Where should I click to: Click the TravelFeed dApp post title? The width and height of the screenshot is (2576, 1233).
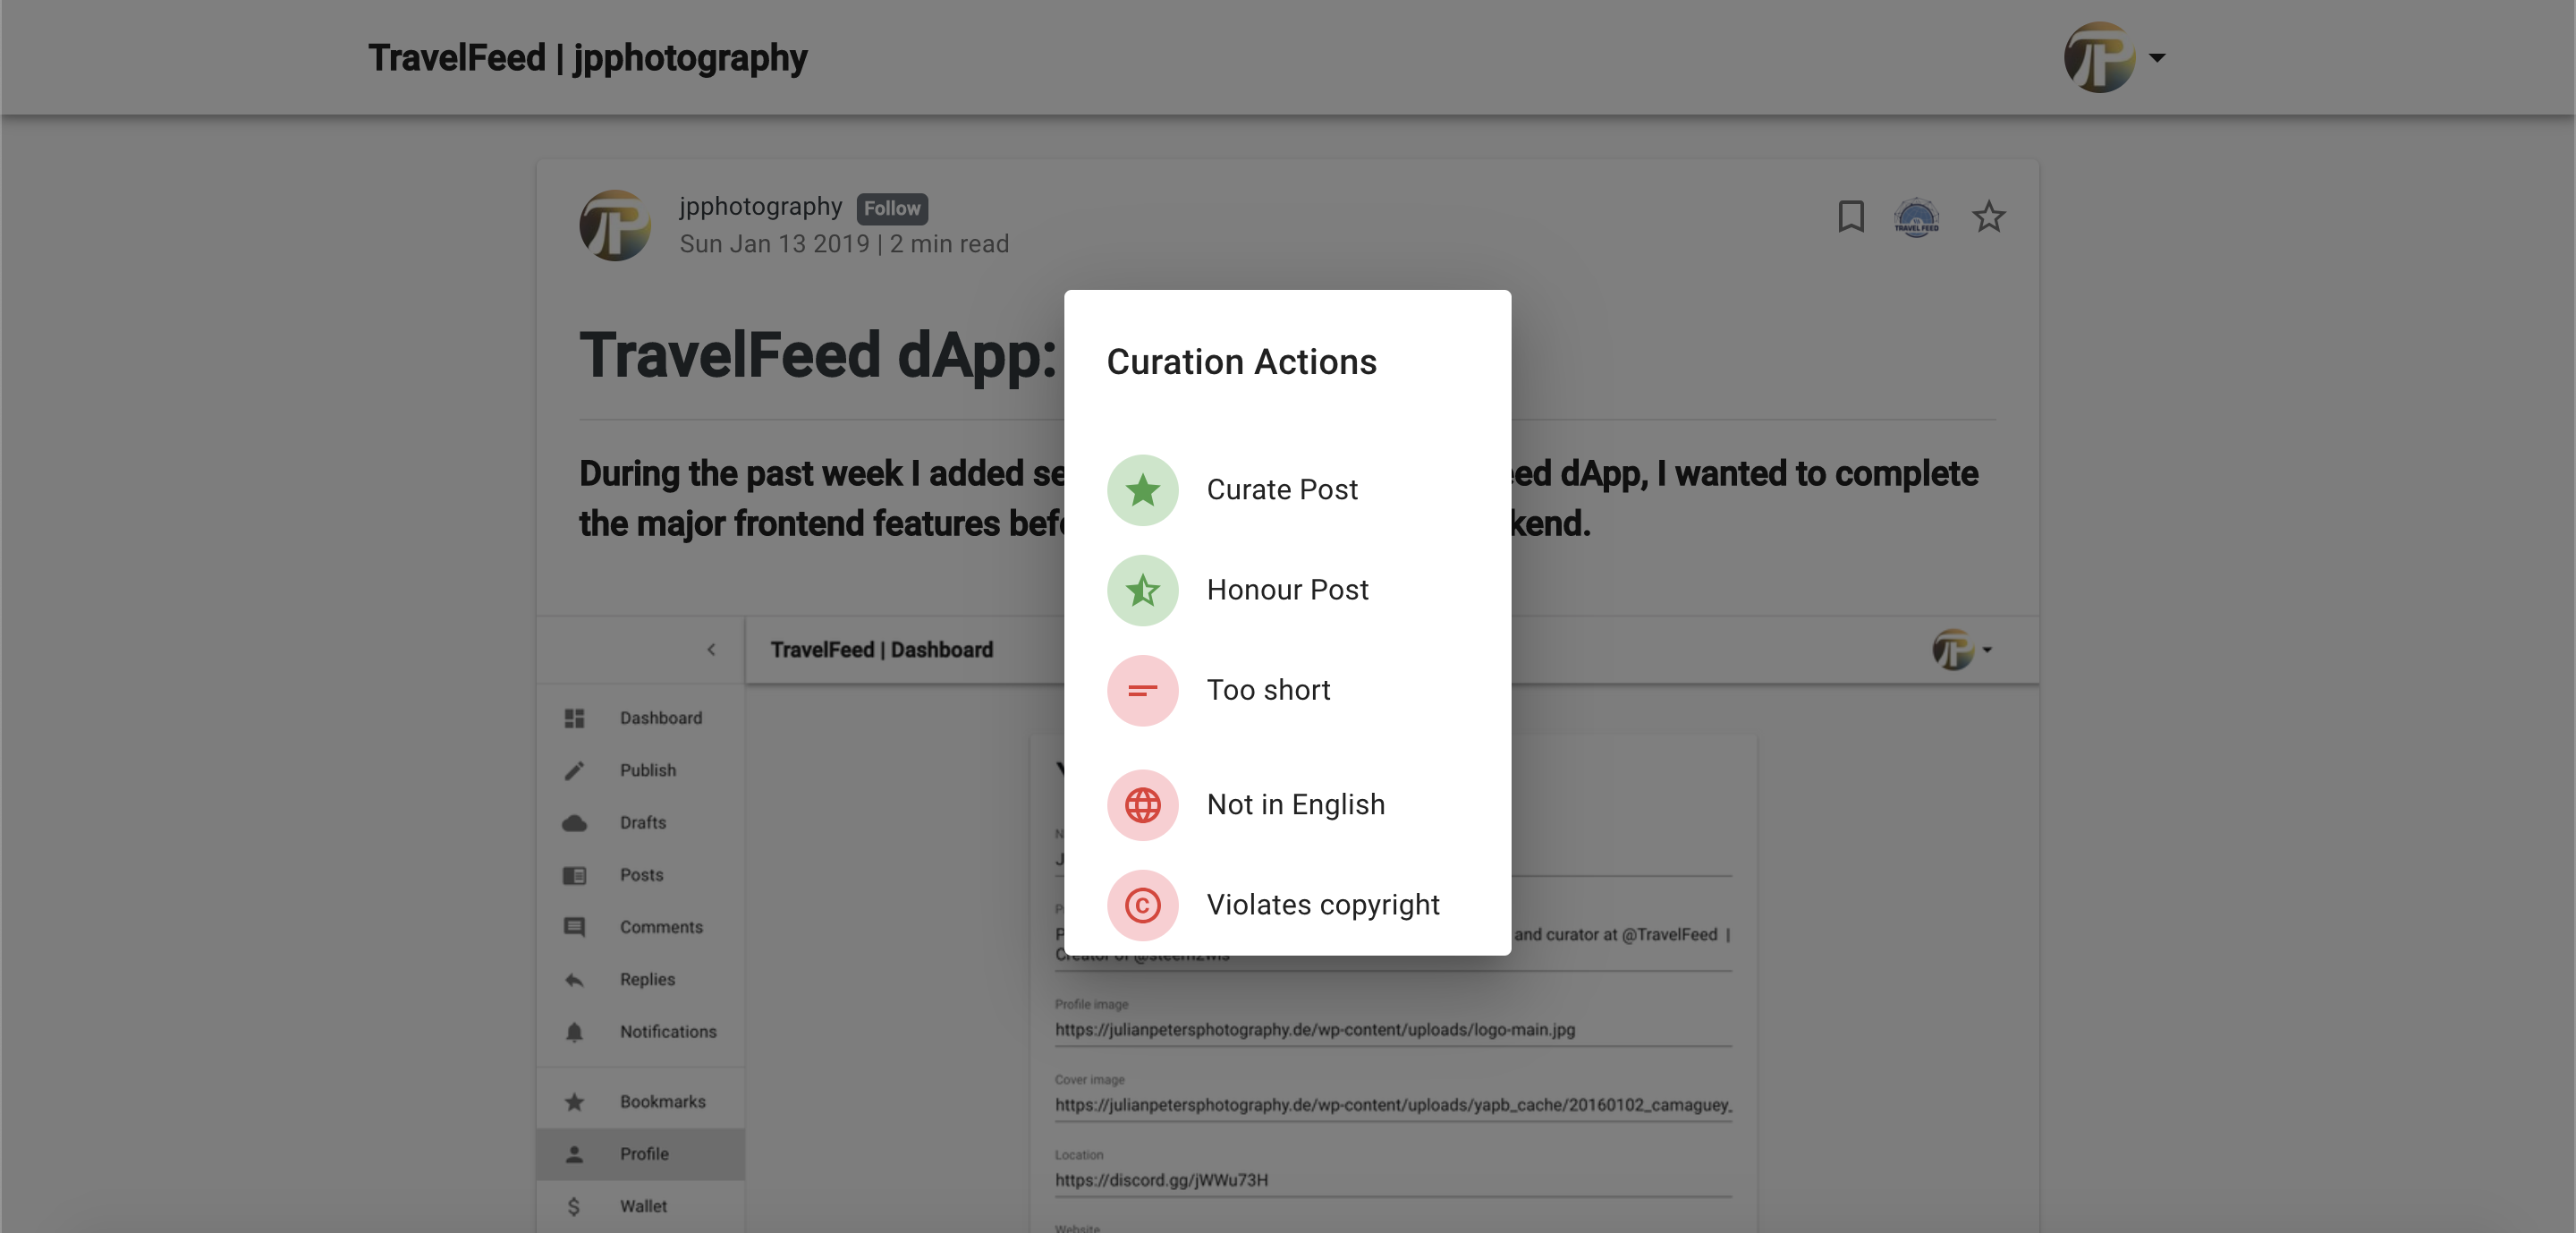[x=818, y=355]
